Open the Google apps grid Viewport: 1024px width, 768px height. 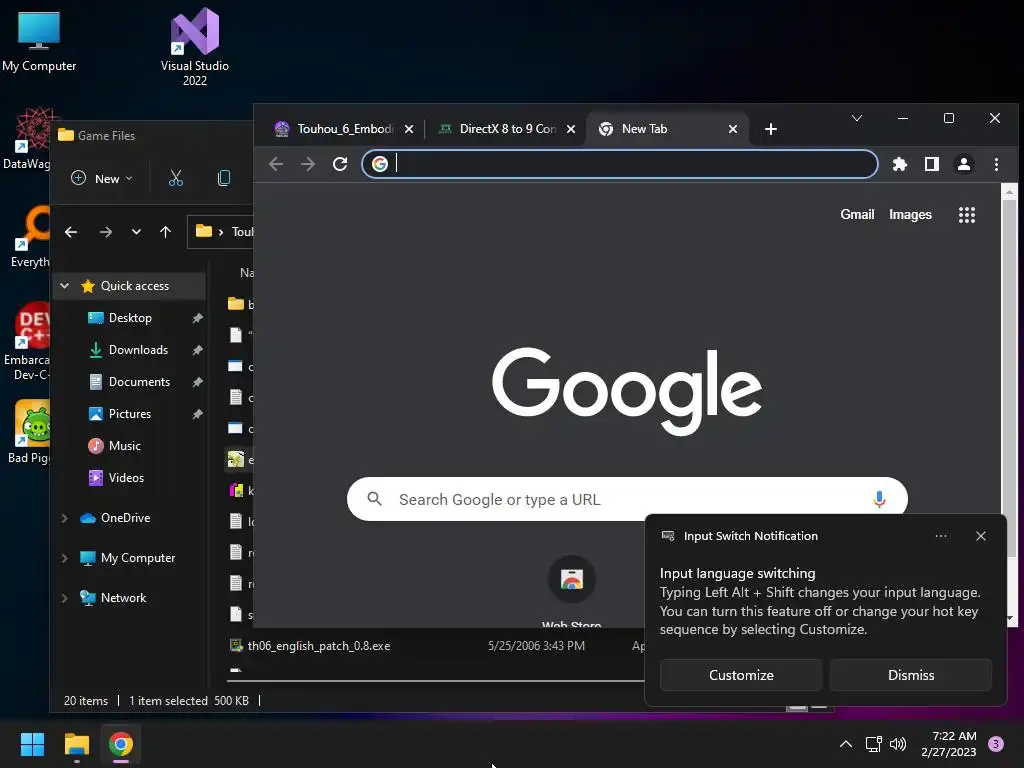pyautogui.click(x=967, y=215)
